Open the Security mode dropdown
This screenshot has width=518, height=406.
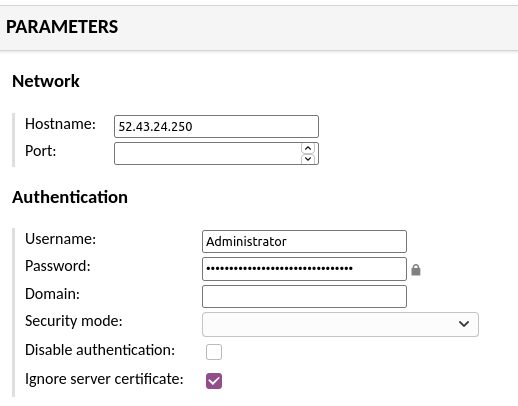click(x=340, y=324)
